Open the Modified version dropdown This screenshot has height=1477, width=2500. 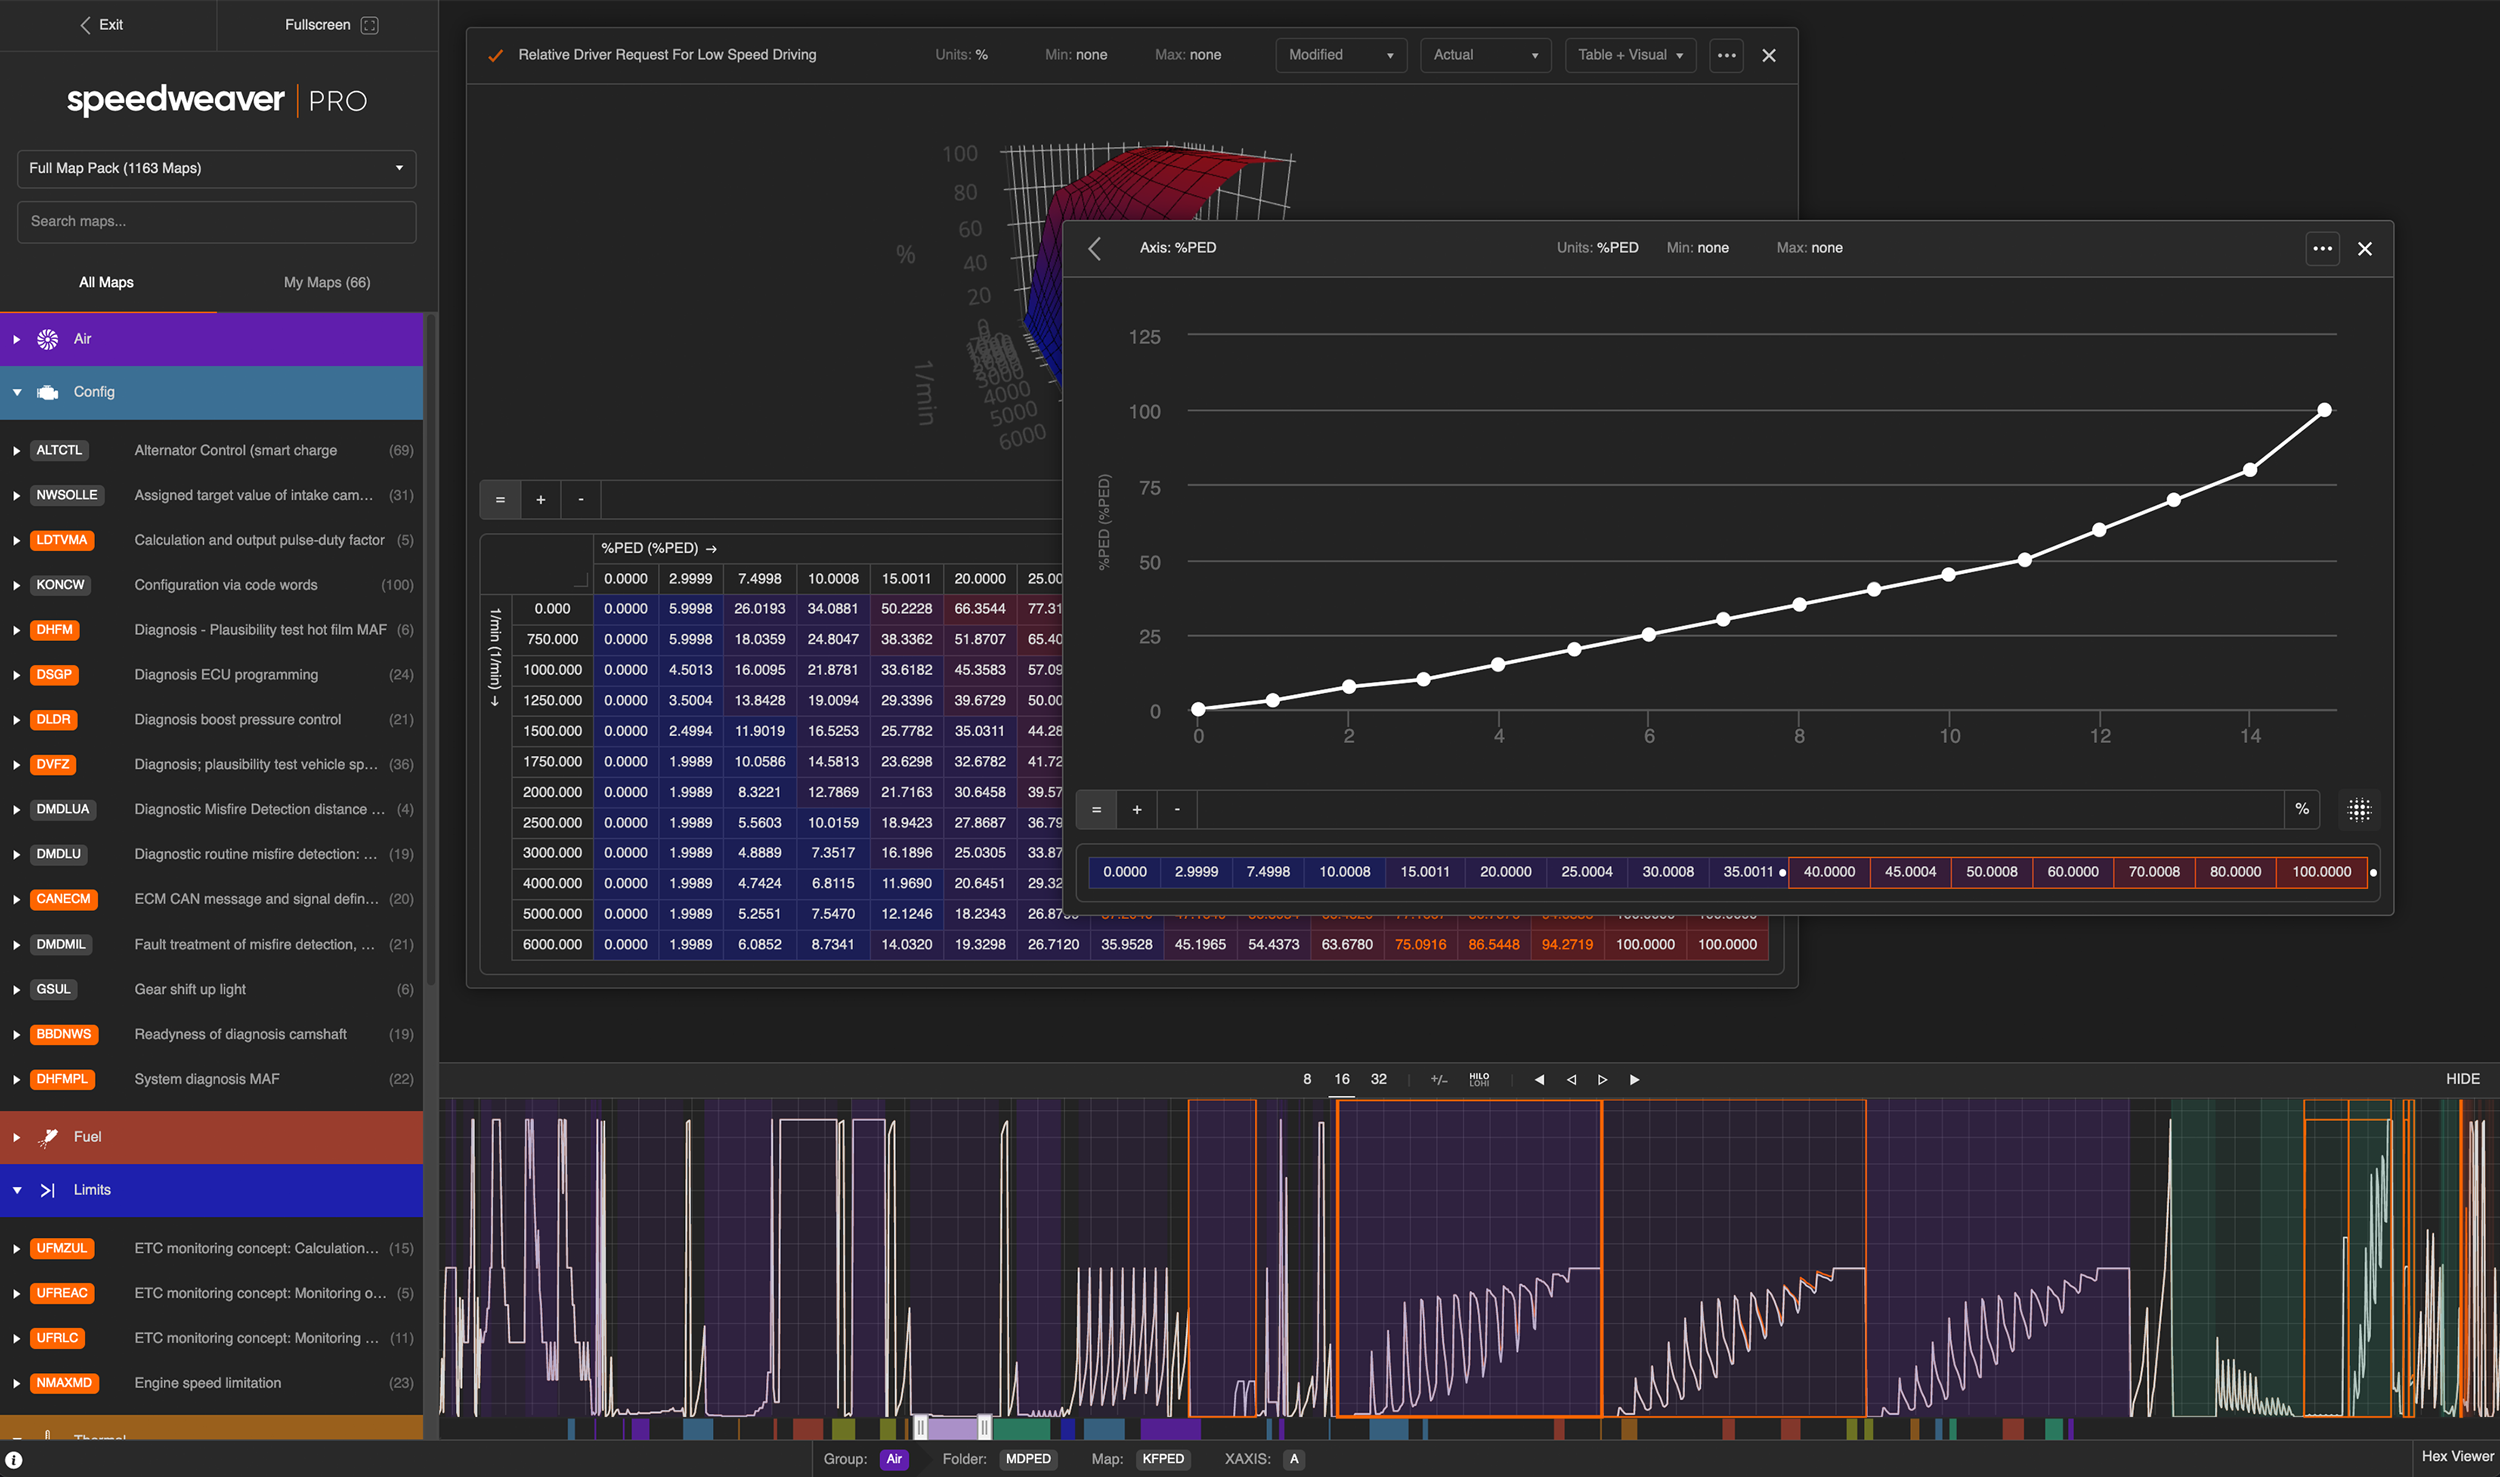coord(1340,55)
